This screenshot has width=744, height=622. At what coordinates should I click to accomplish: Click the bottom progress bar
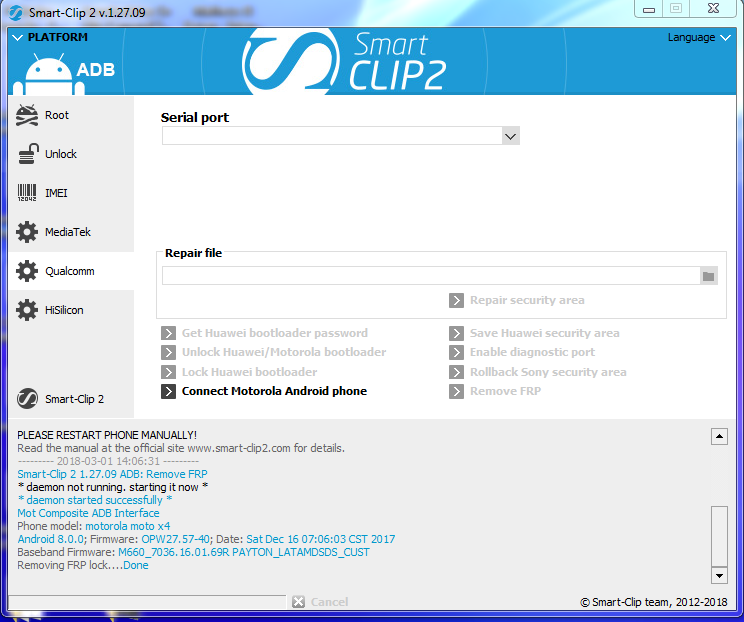pos(147,602)
